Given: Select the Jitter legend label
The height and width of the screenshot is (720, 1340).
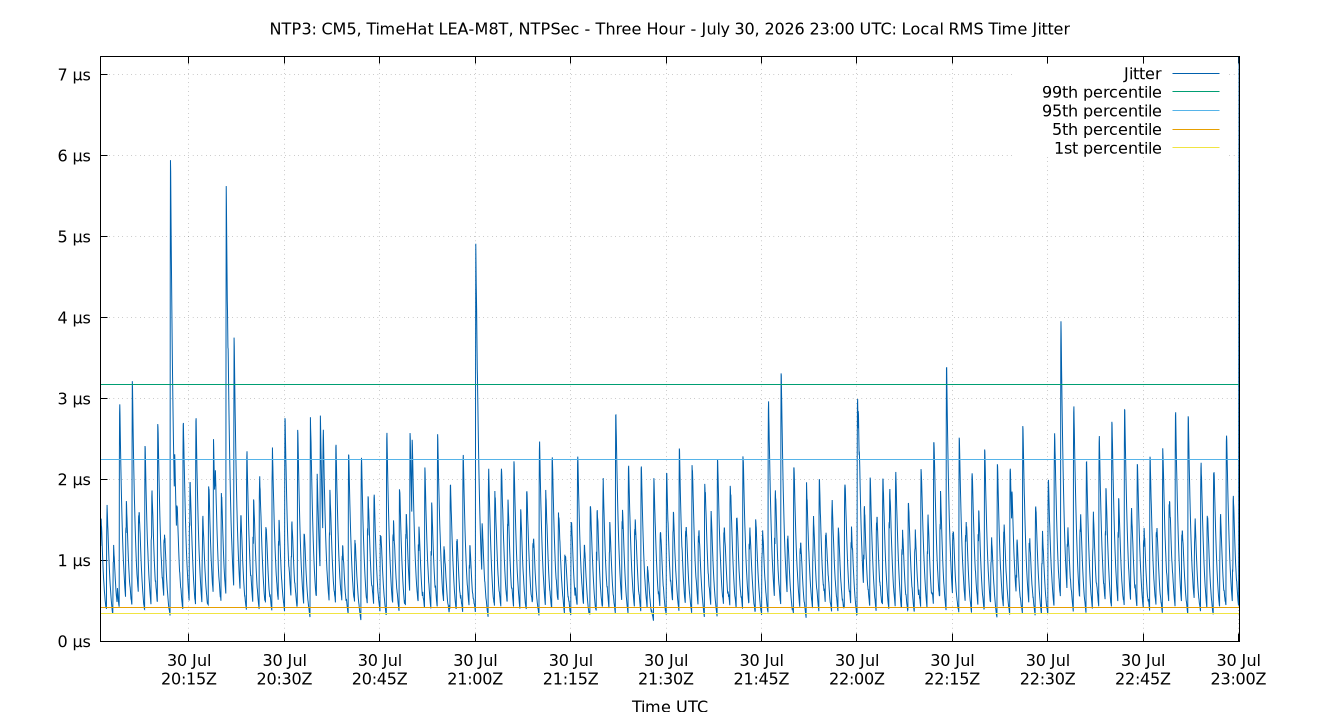Looking at the screenshot, I should point(1142,74).
